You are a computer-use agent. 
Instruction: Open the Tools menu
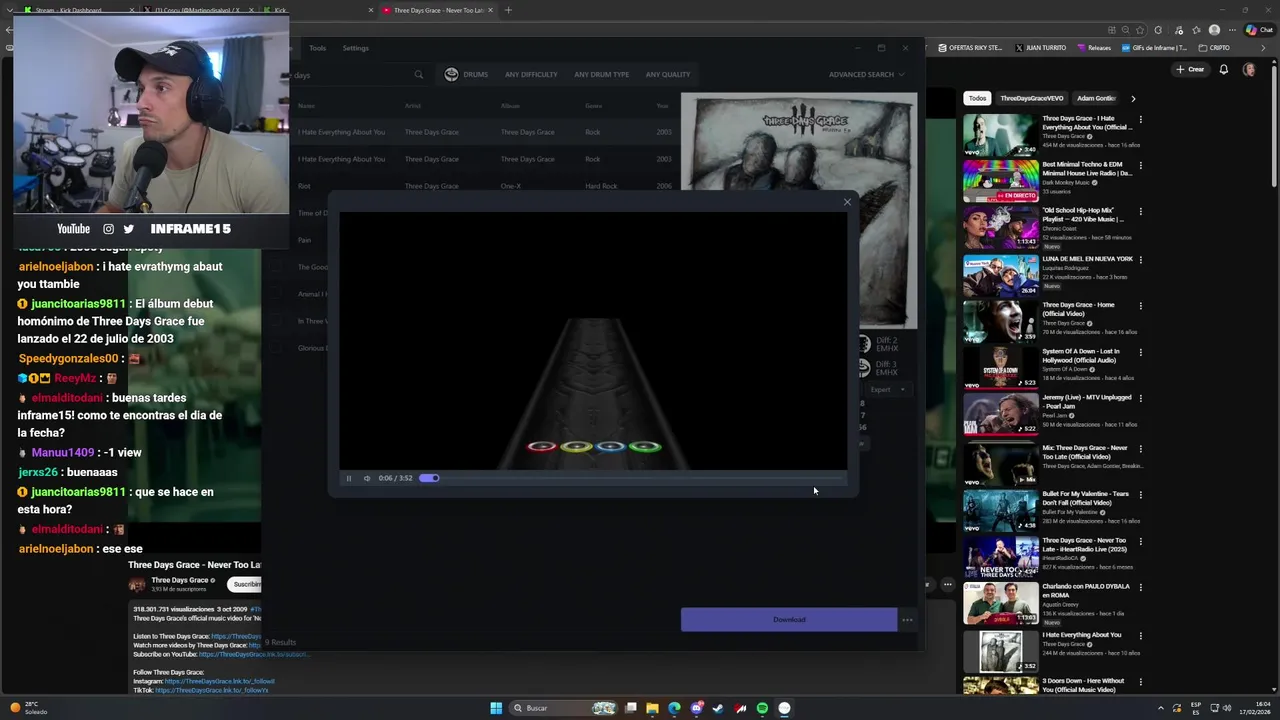tap(317, 48)
